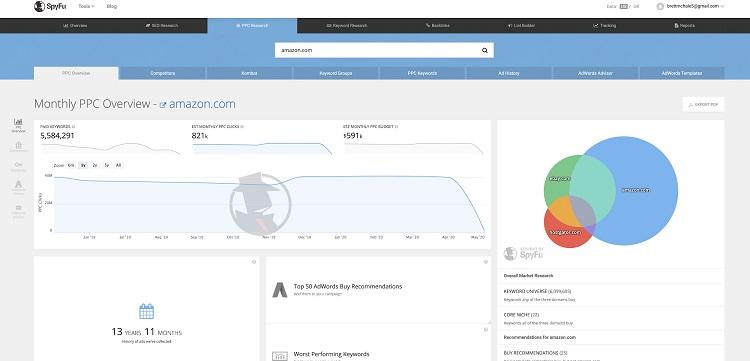Click the Paid Keywords sparkline chart
Viewport: 750px width, 361px height.
[x=110, y=148]
